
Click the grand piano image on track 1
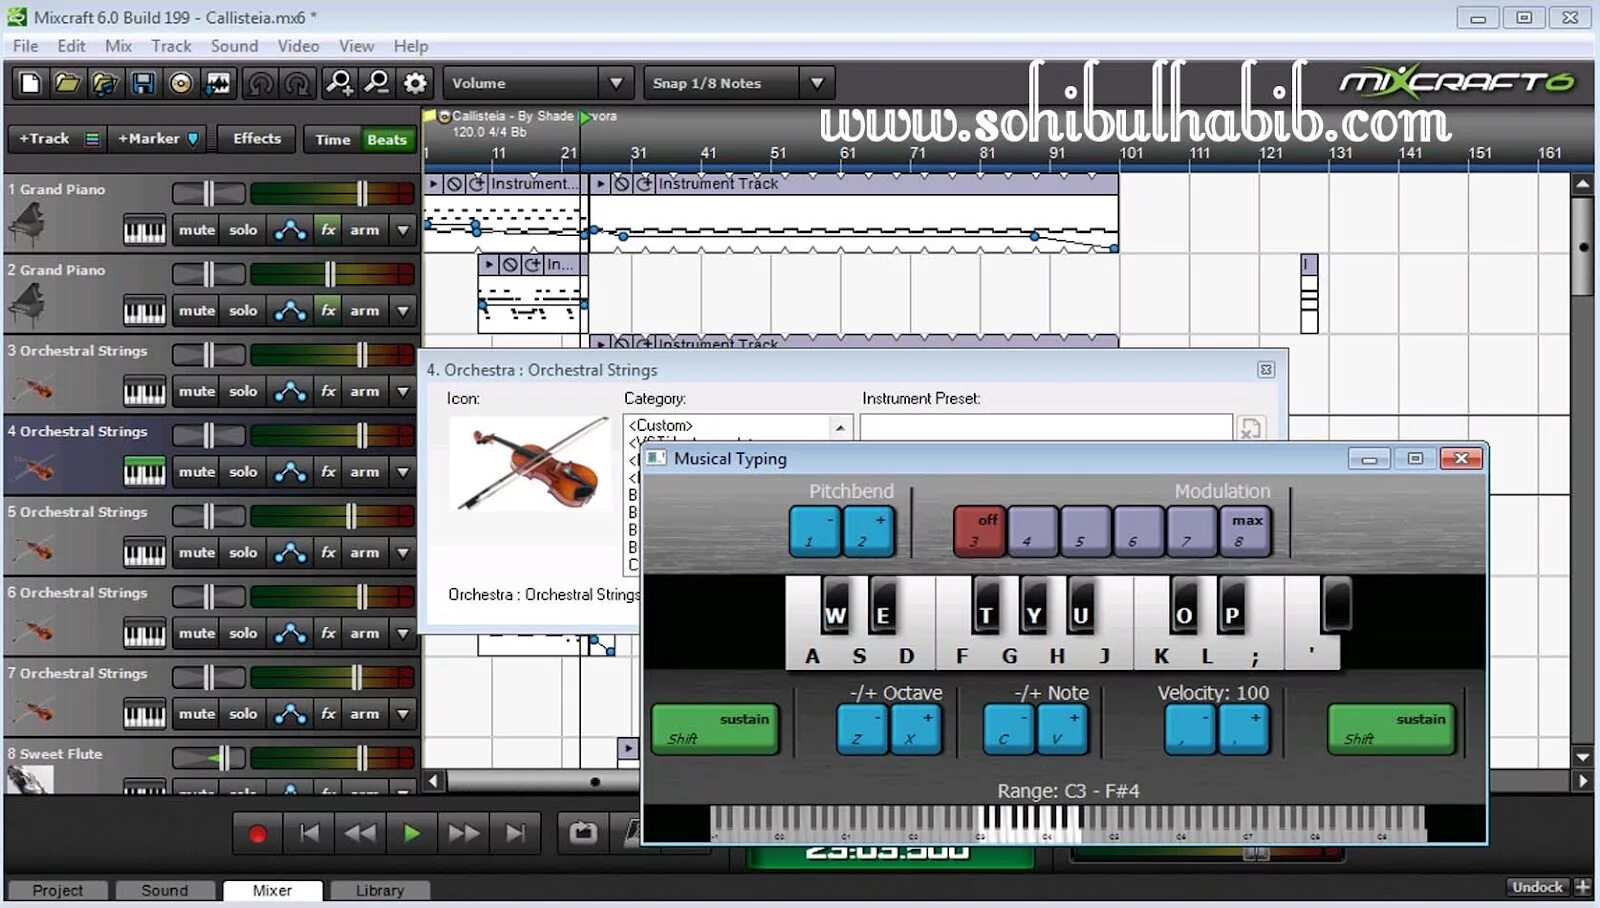pos(27,224)
